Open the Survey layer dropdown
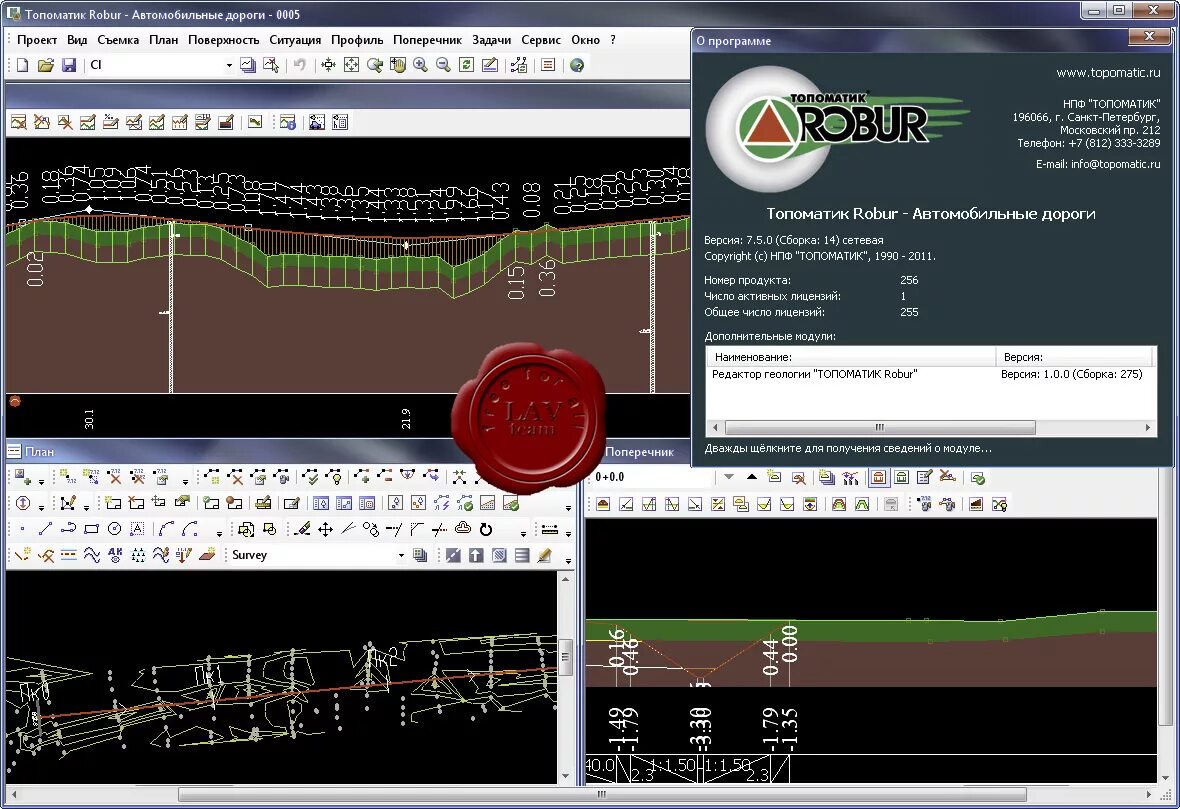 401,555
